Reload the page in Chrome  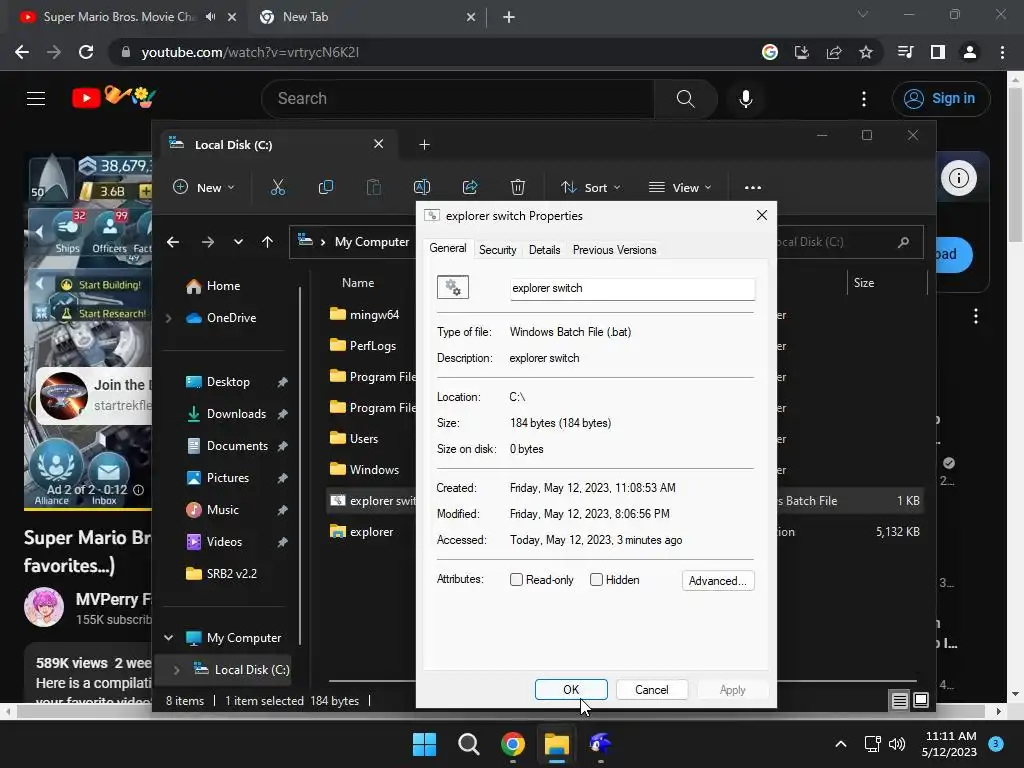[x=86, y=52]
